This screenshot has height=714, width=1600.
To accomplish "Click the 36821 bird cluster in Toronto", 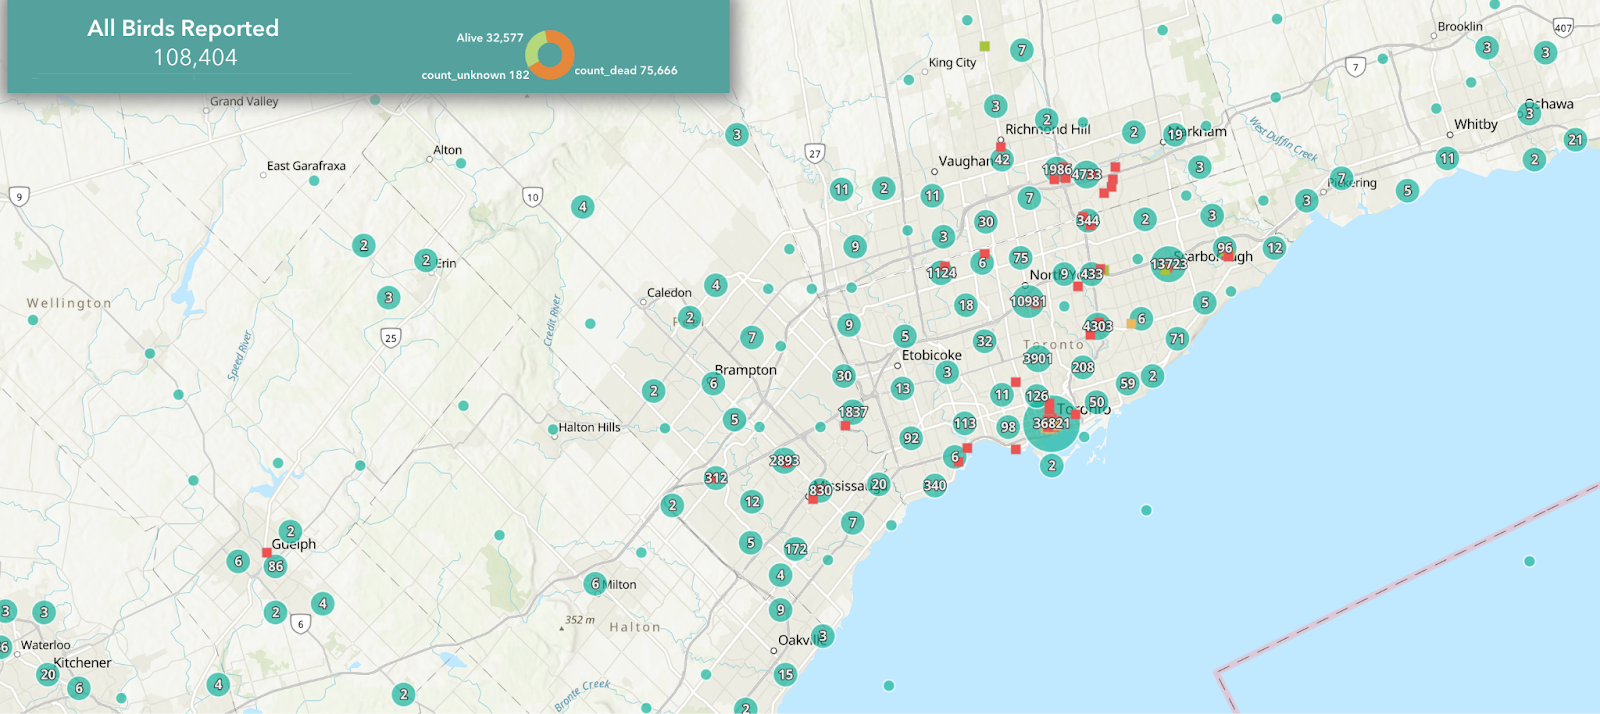I will (x=1051, y=424).
